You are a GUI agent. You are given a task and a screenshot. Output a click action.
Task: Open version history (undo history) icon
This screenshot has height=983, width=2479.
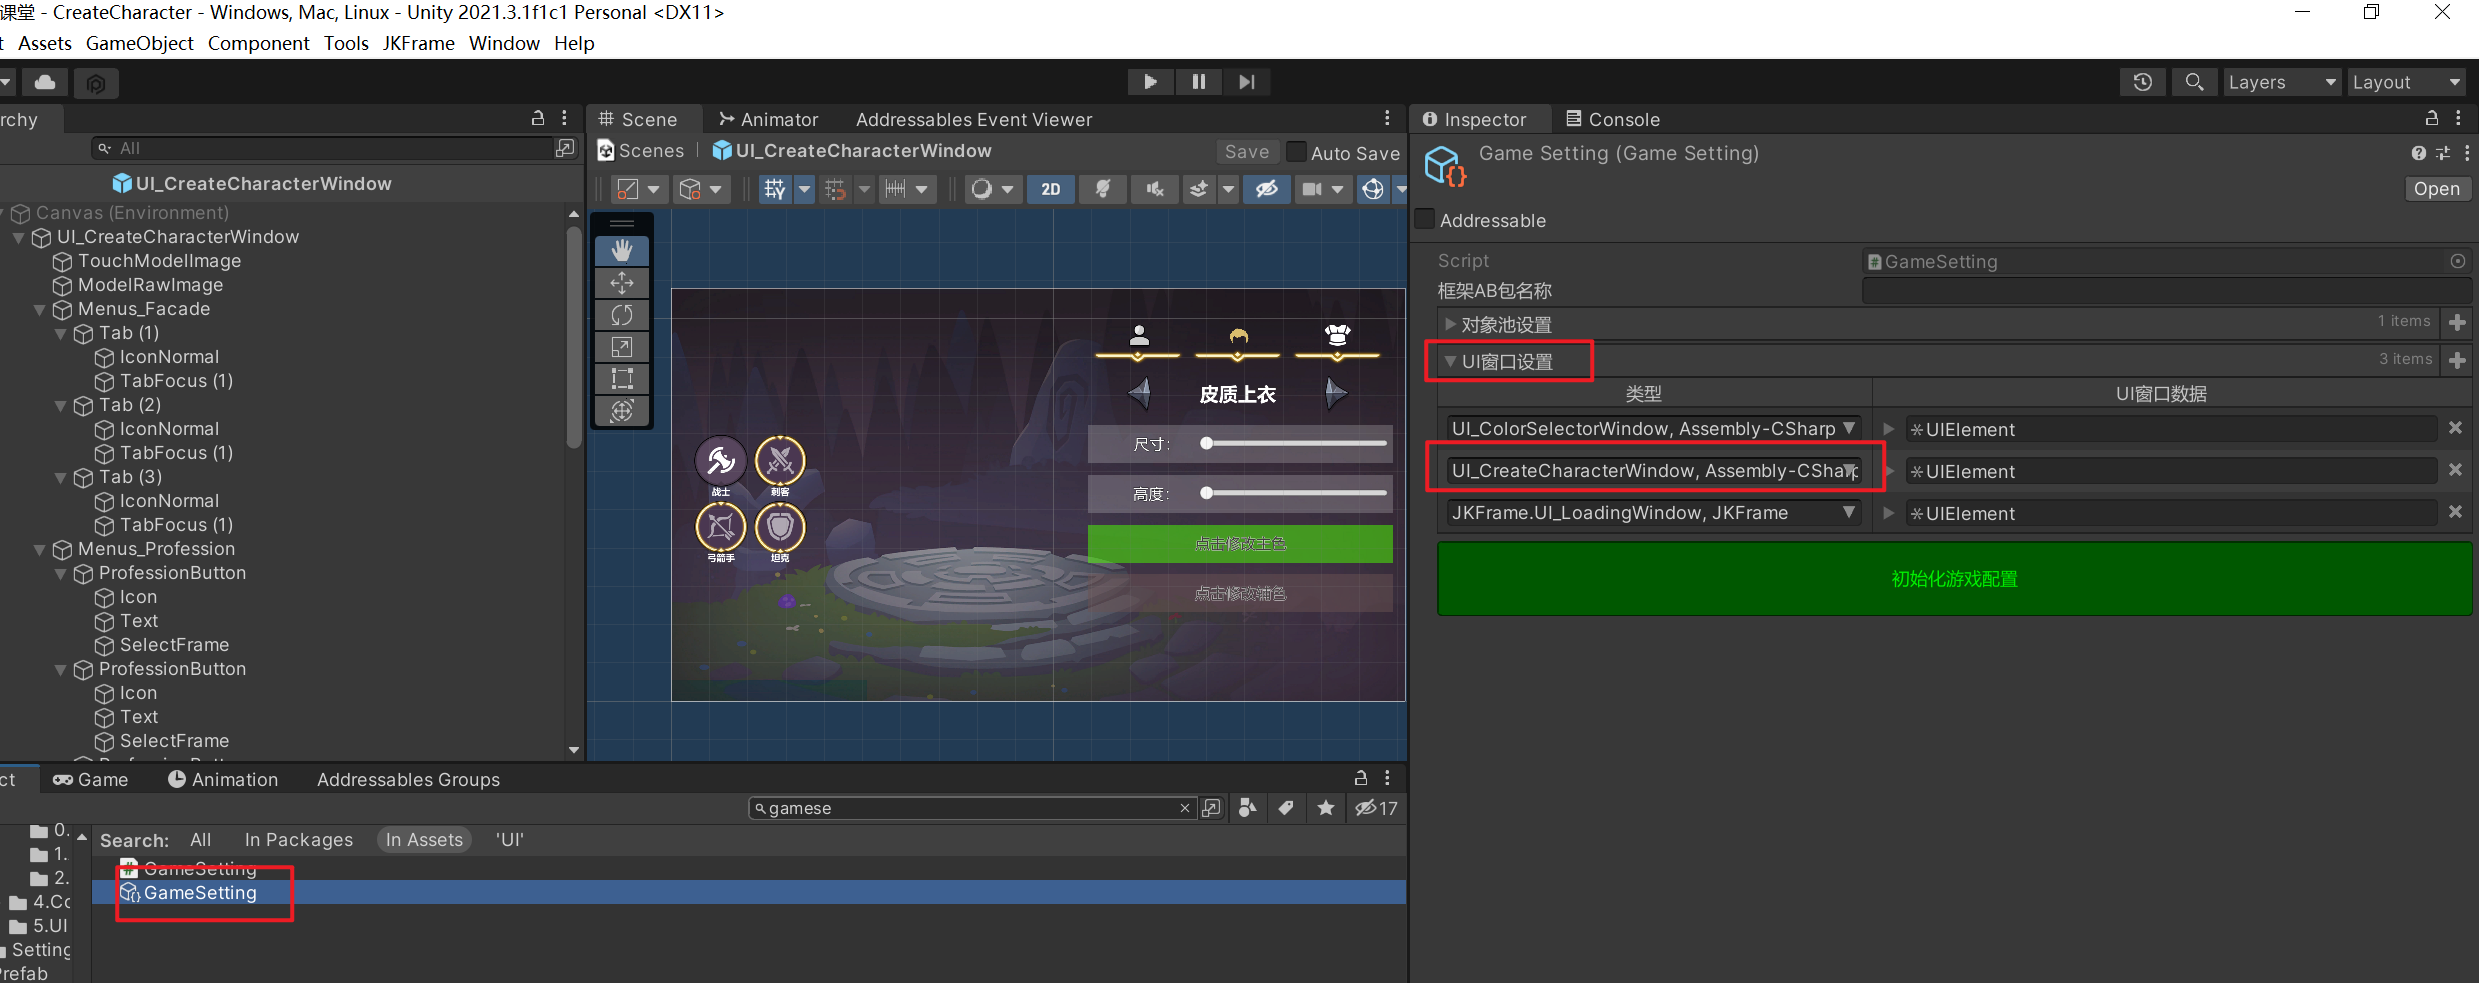2143,82
